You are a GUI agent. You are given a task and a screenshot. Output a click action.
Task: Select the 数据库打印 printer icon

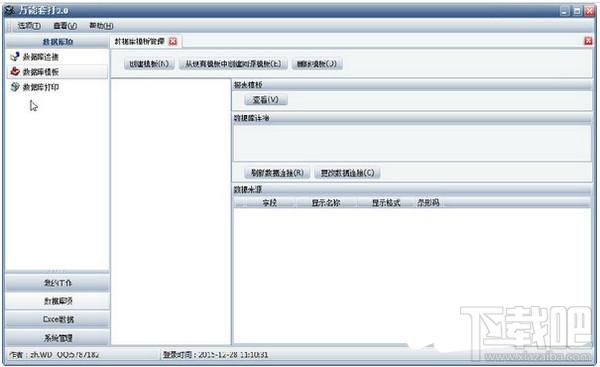tap(15, 87)
